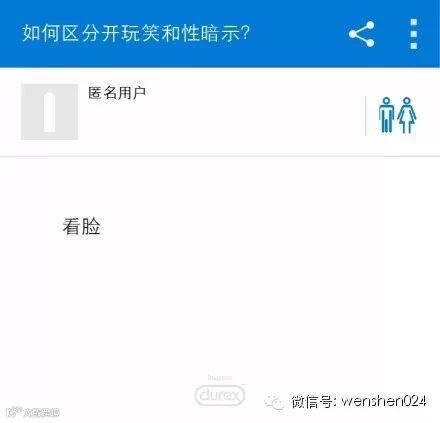Viewport: 440px width, 423px height.
Task: Click the durex logo at bottom
Action: (220, 395)
